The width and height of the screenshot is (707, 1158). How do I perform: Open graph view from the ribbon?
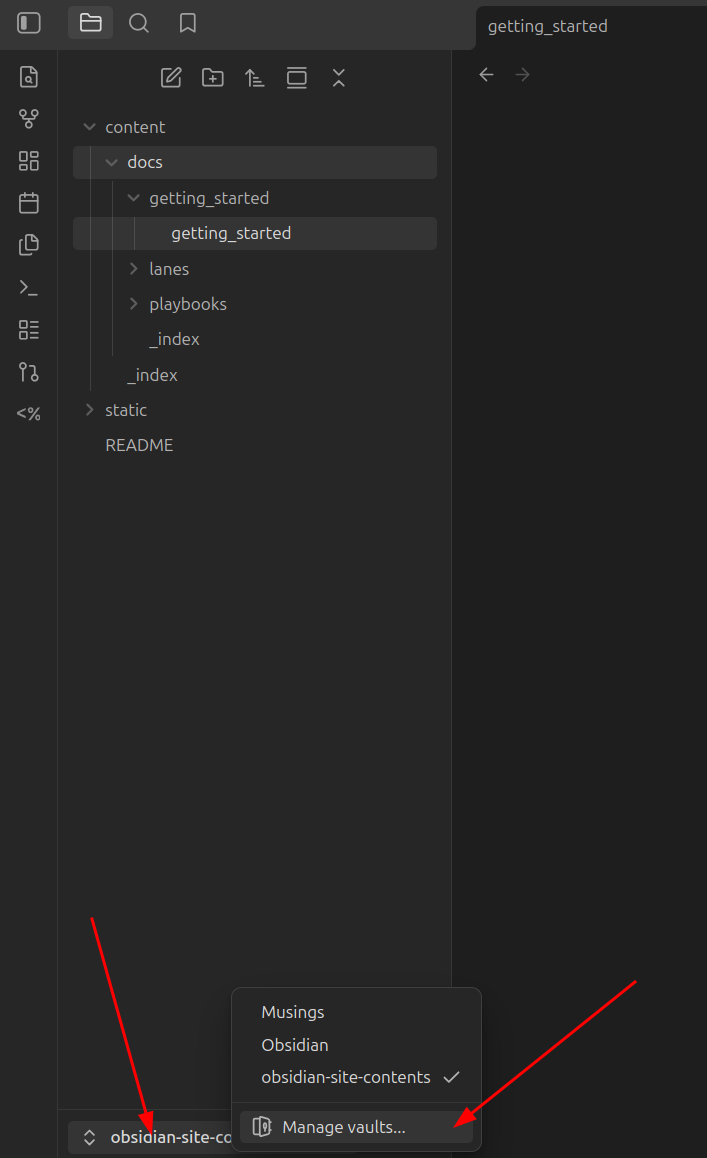coord(29,119)
